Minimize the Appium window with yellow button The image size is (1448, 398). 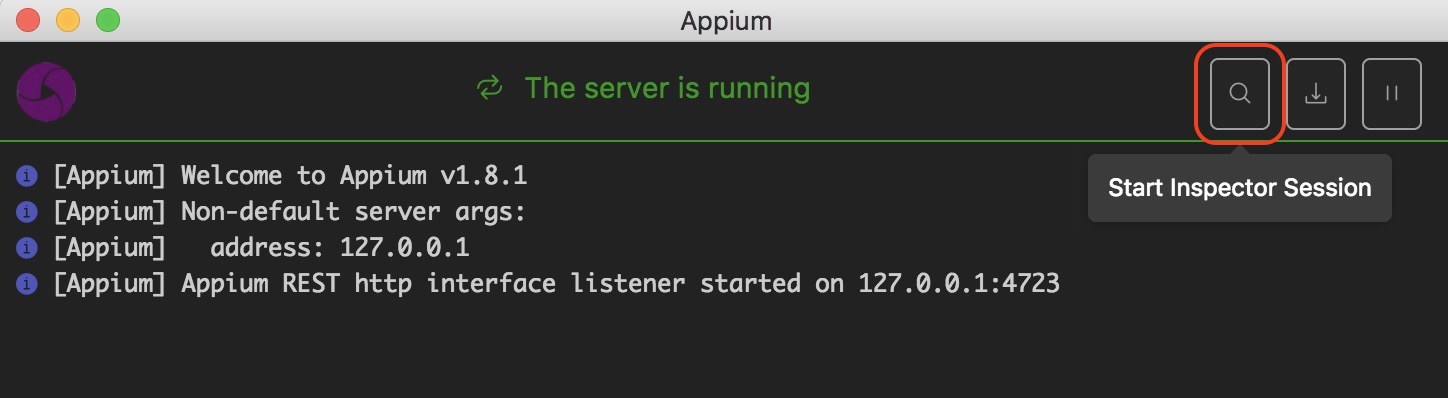pyautogui.click(x=68, y=19)
